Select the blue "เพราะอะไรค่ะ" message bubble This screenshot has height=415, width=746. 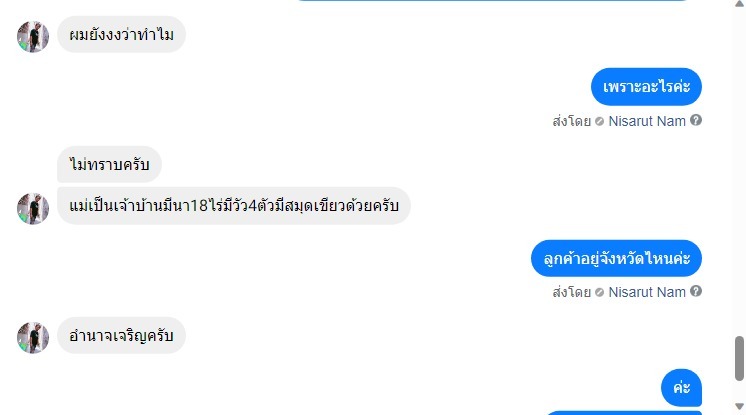click(646, 87)
